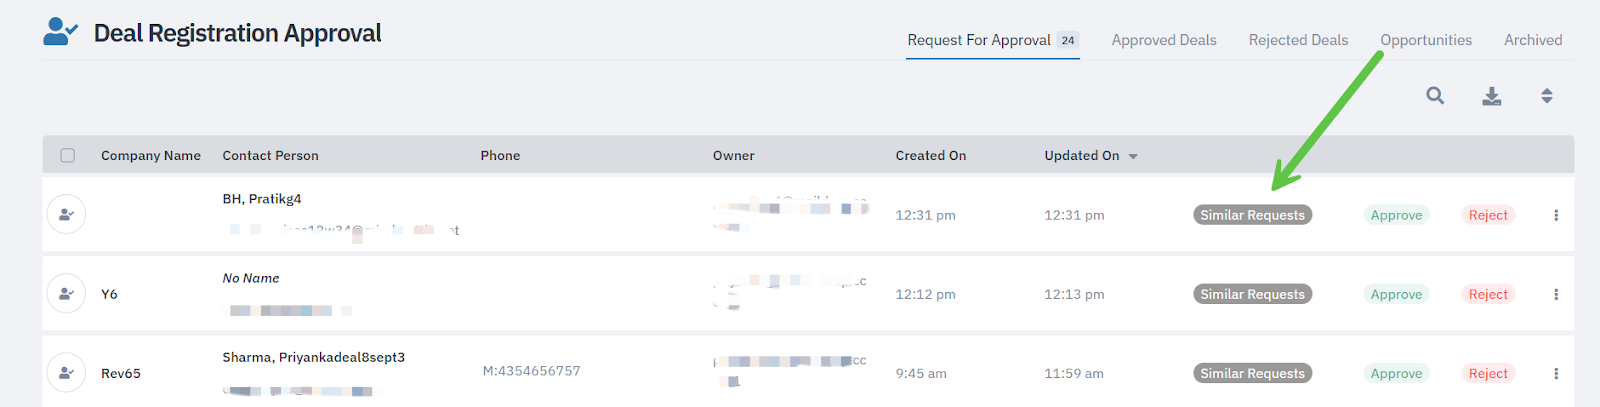Open three-dot menu for Rev65 row
The image size is (1600, 407).
(1556, 373)
